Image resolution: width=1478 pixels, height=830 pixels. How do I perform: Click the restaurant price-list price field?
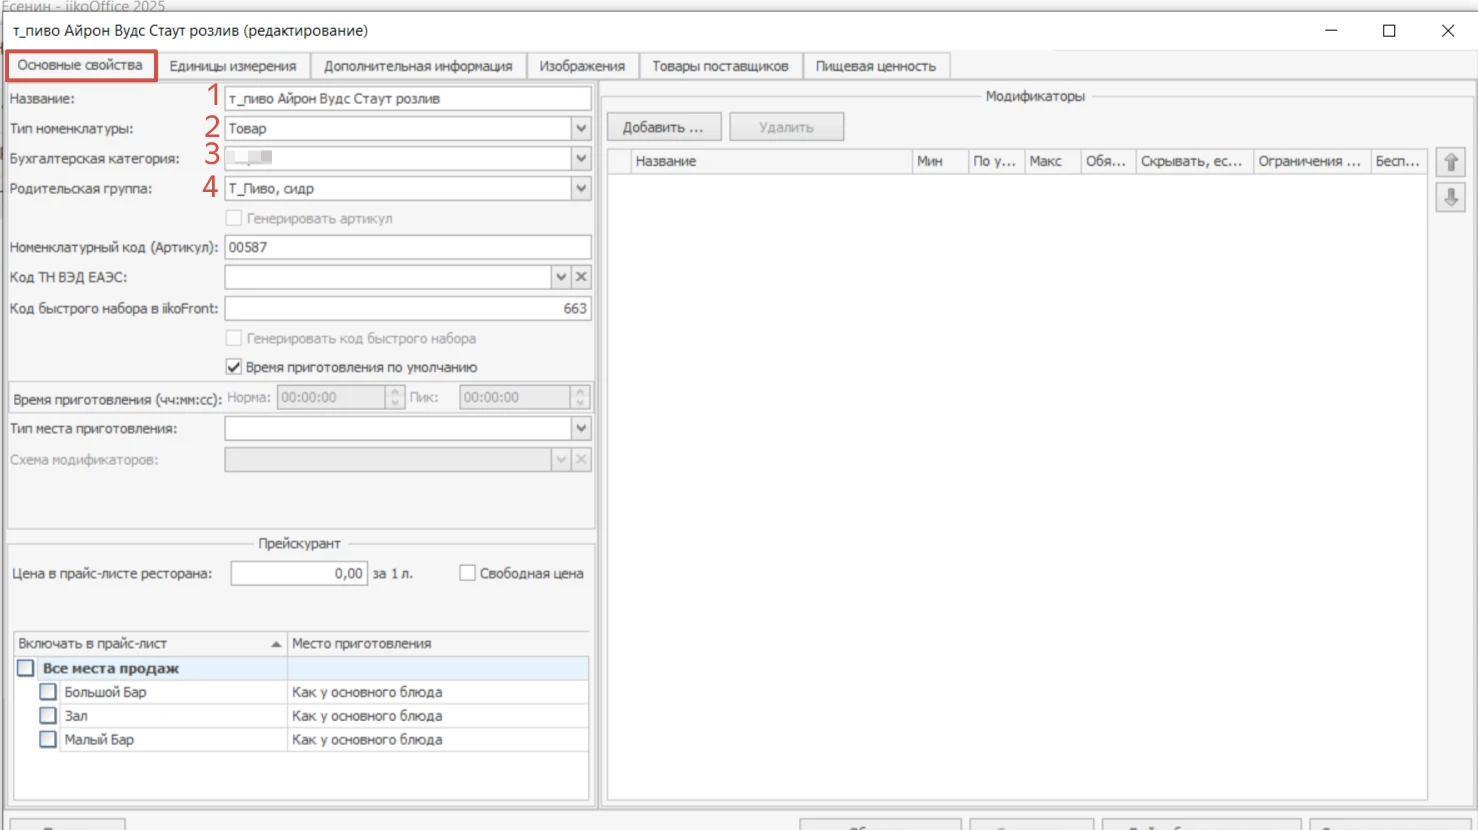(299, 573)
